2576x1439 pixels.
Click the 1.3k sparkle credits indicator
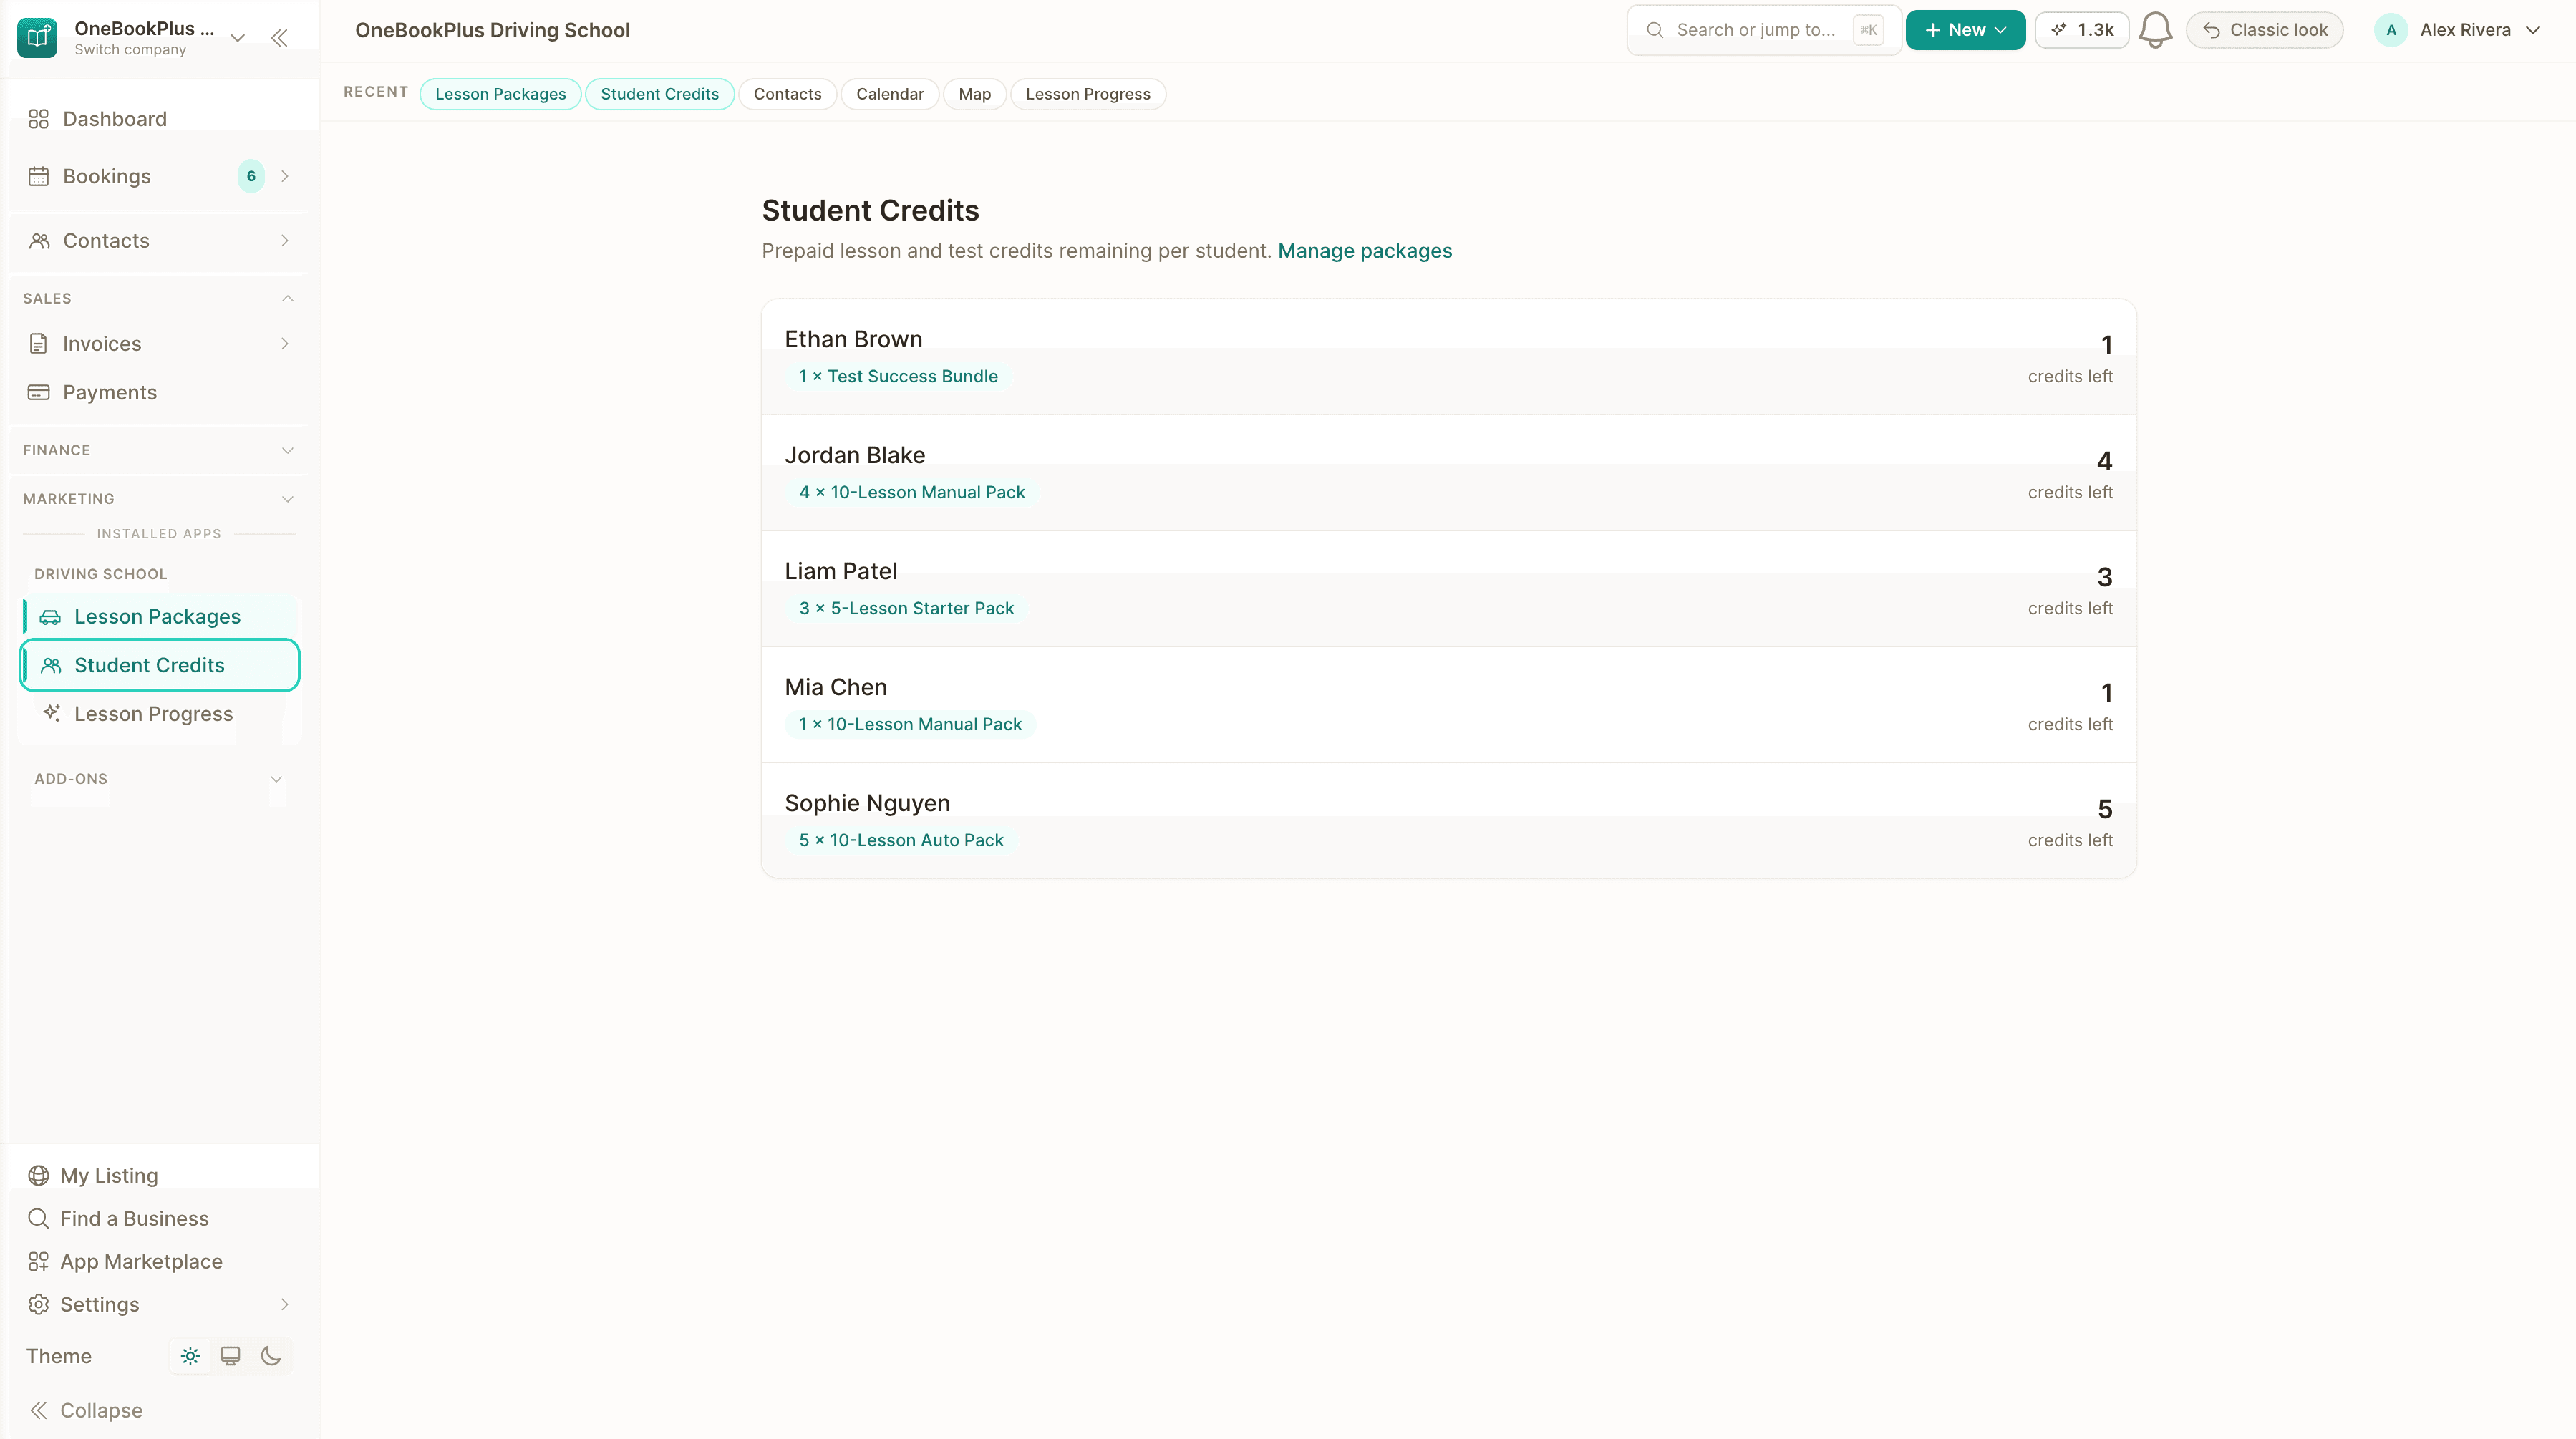coord(2082,30)
